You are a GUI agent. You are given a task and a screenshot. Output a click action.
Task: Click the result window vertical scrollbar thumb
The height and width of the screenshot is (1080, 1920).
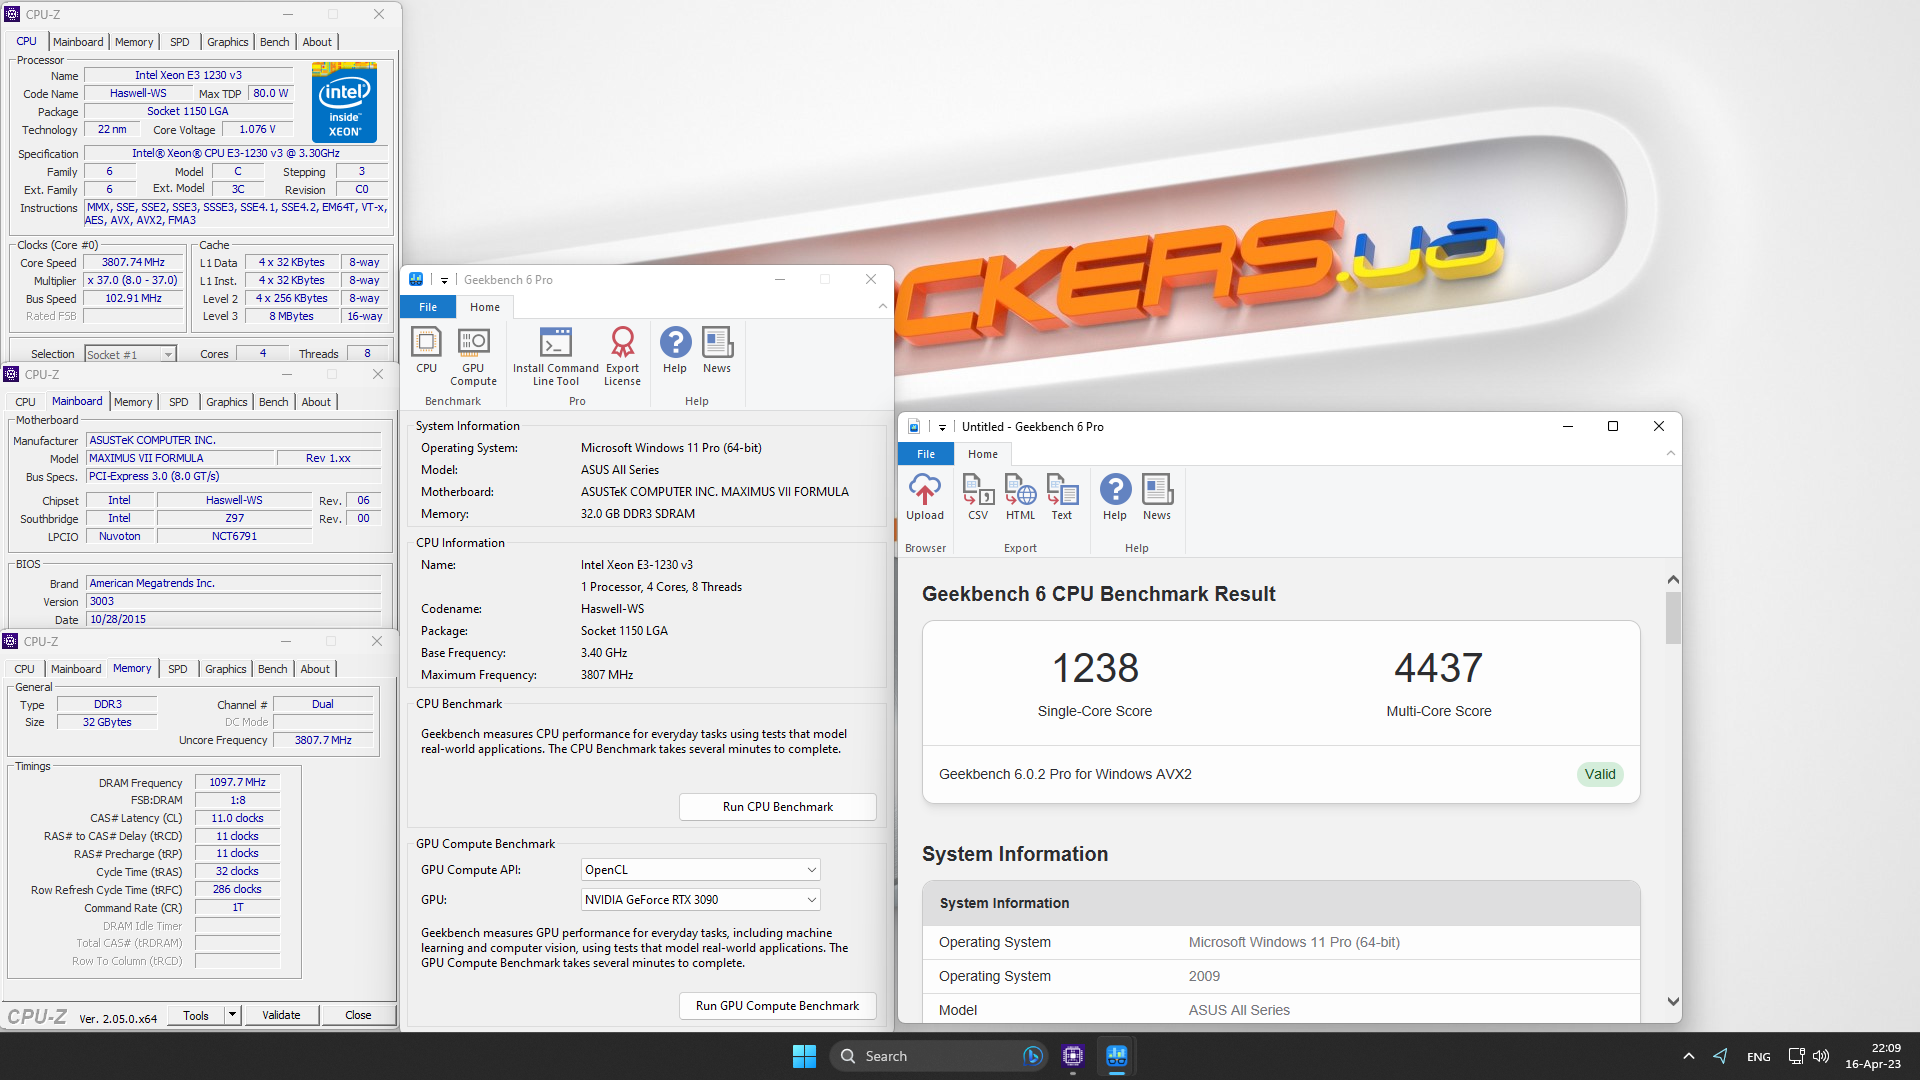click(1673, 618)
